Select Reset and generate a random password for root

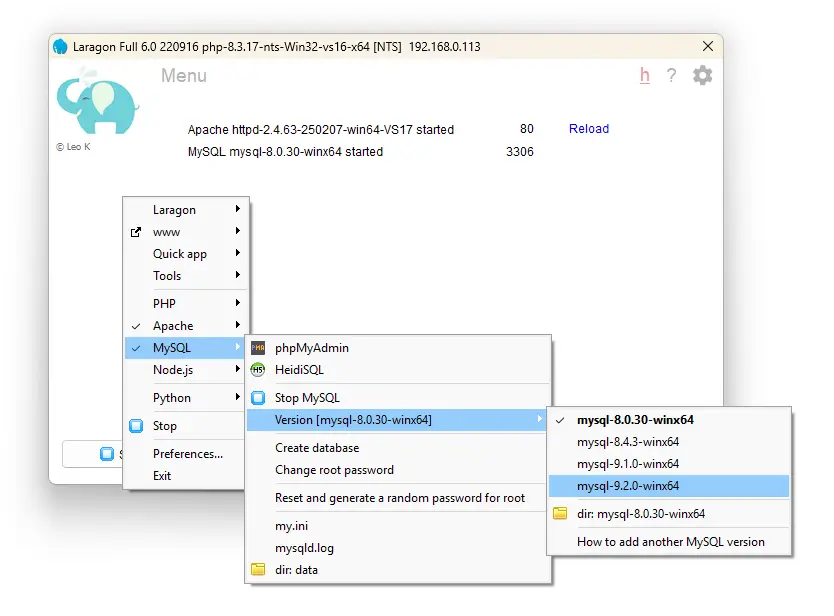pyautogui.click(x=397, y=498)
